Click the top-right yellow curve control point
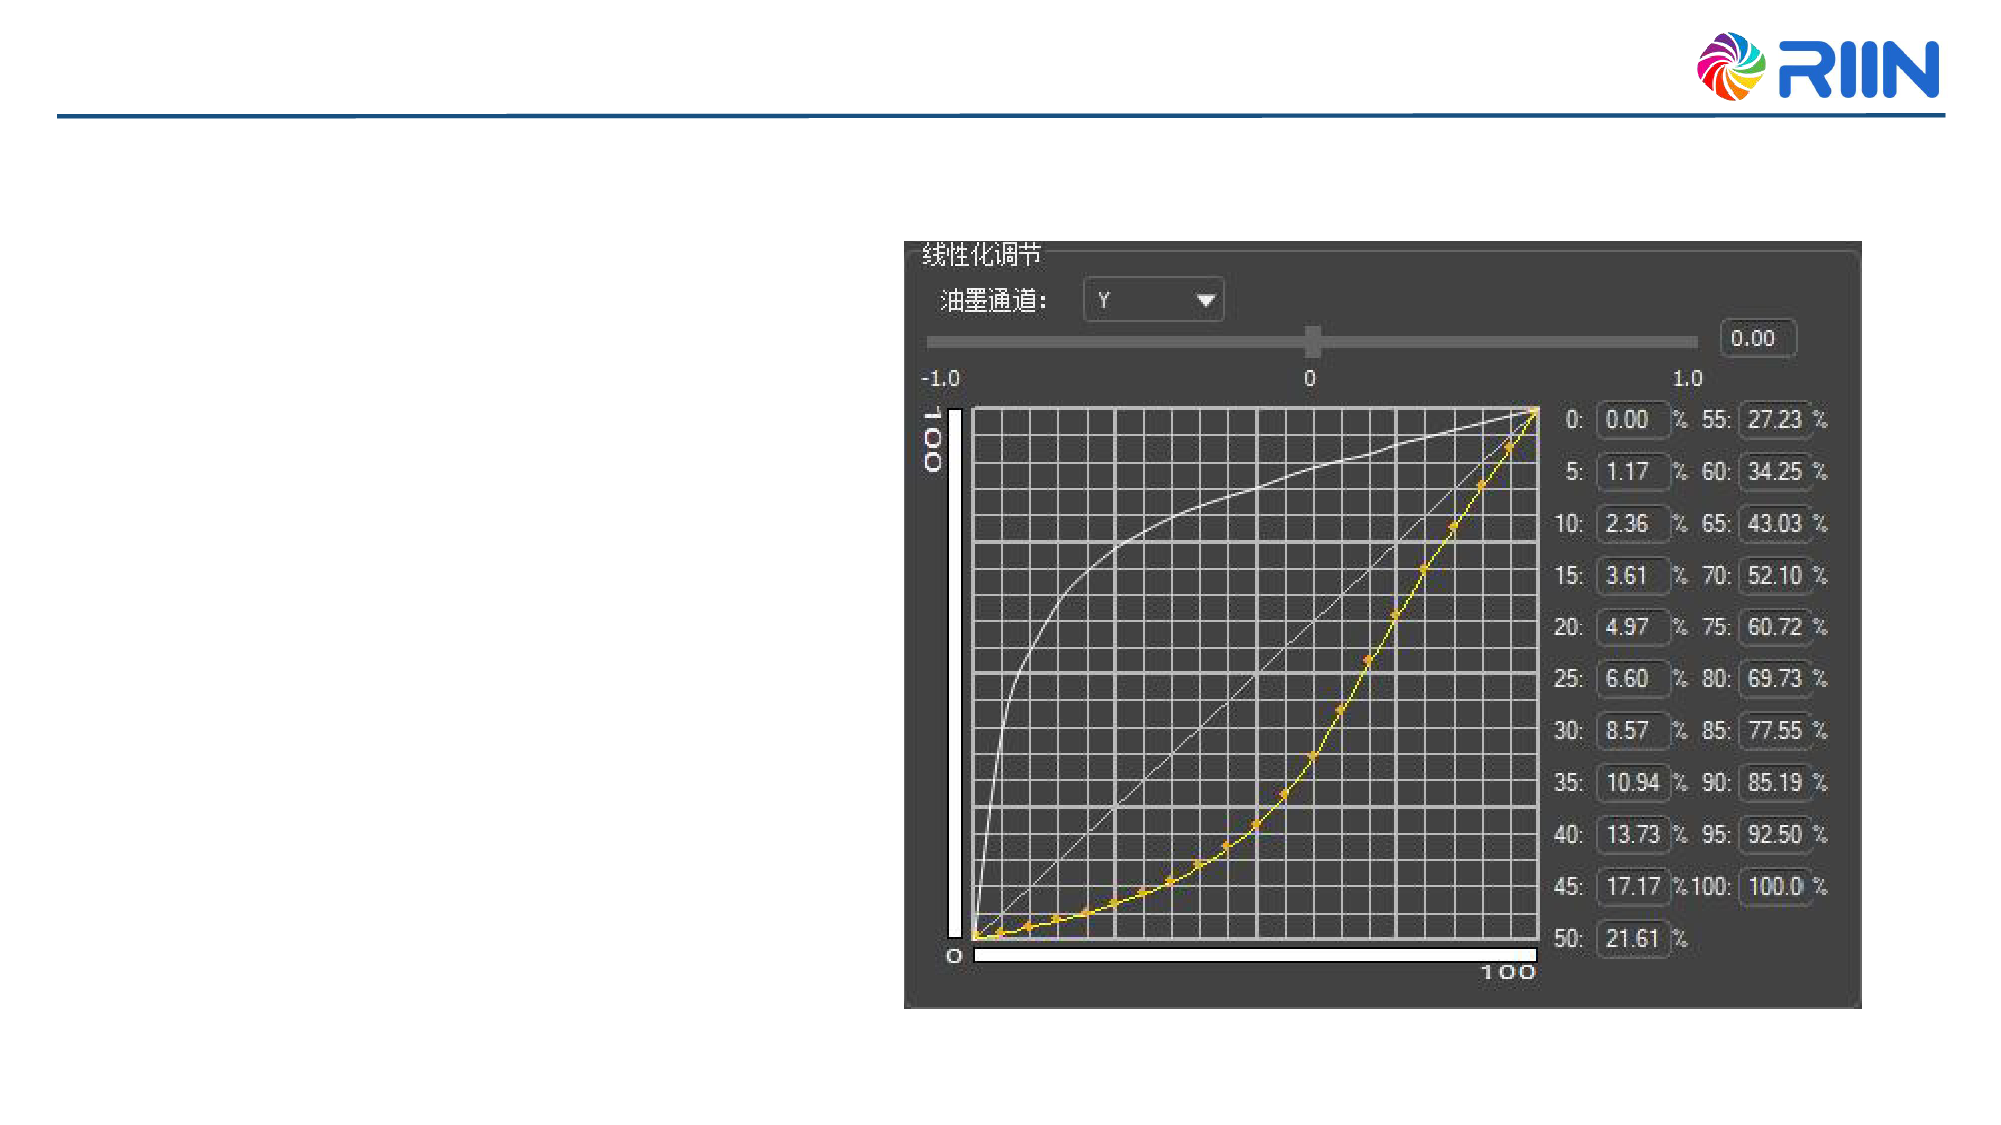The image size is (2001, 1125). point(1535,410)
